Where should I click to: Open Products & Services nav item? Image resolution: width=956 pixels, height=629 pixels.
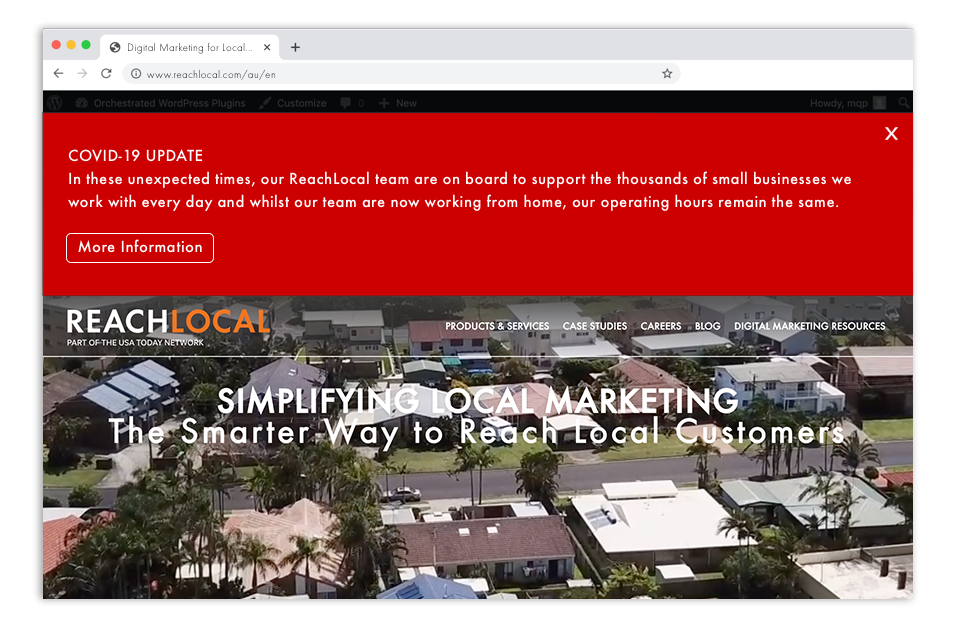click(497, 326)
